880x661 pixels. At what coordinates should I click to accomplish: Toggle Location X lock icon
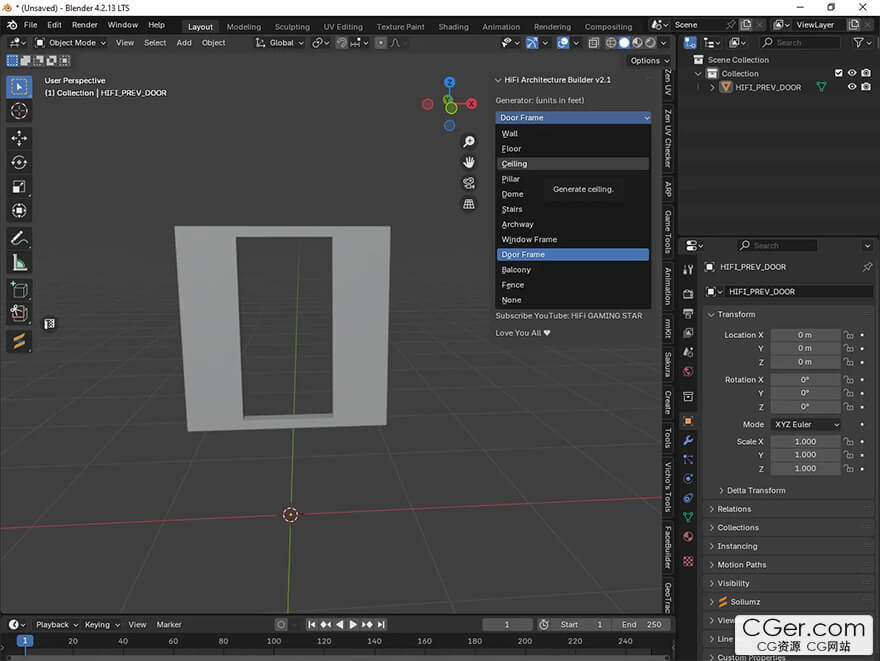point(848,335)
